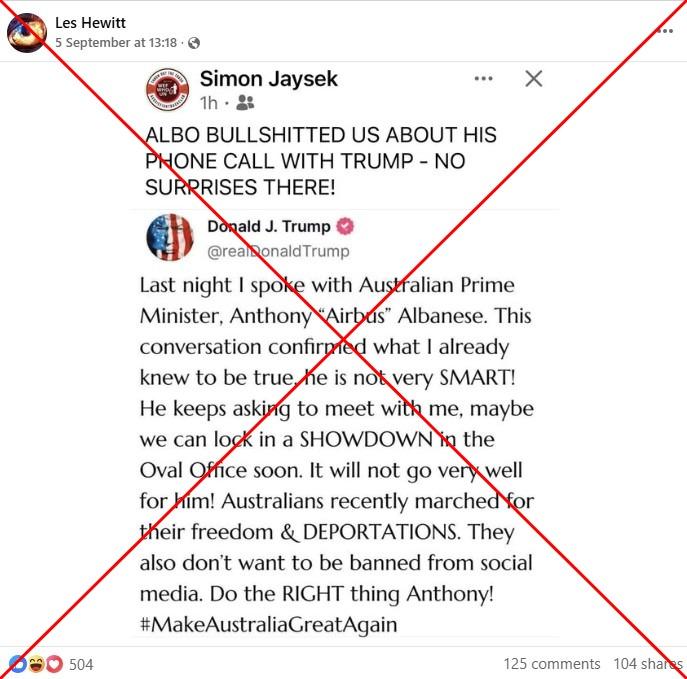Click the Les Hewitt name link
687x679 pixels.
[x=90, y=22]
